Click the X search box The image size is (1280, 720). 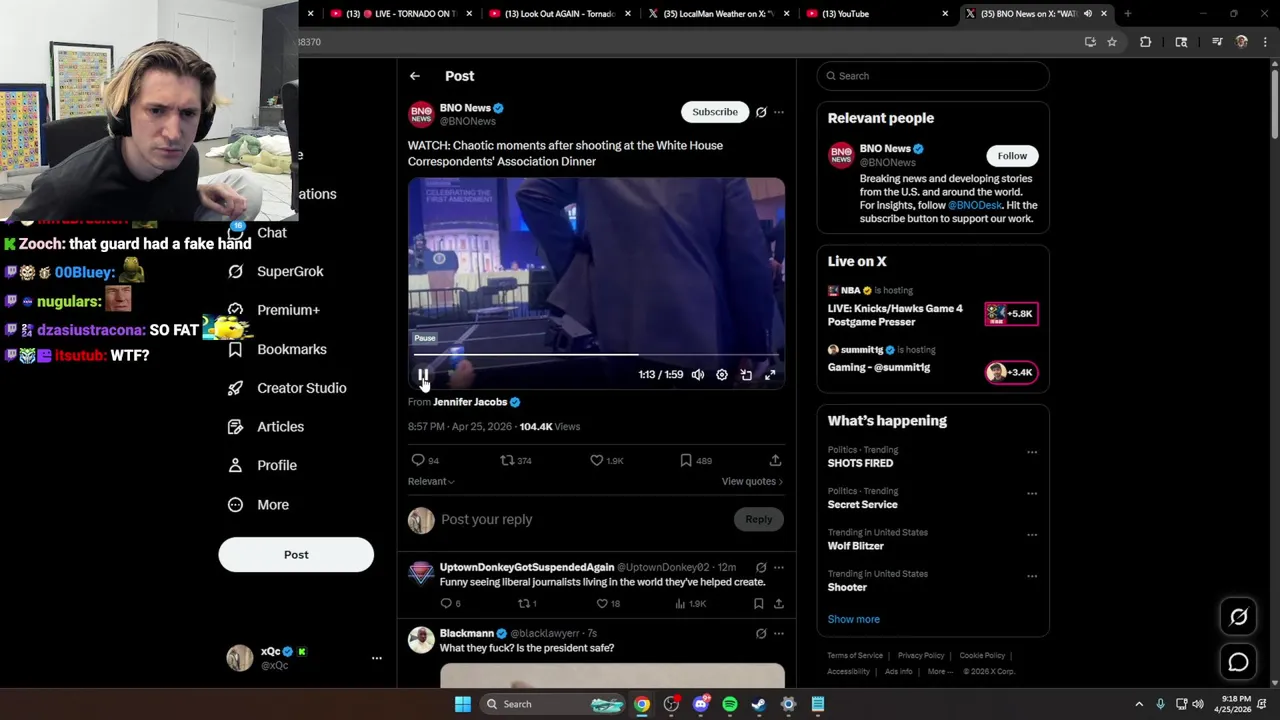(x=933, y=76)
